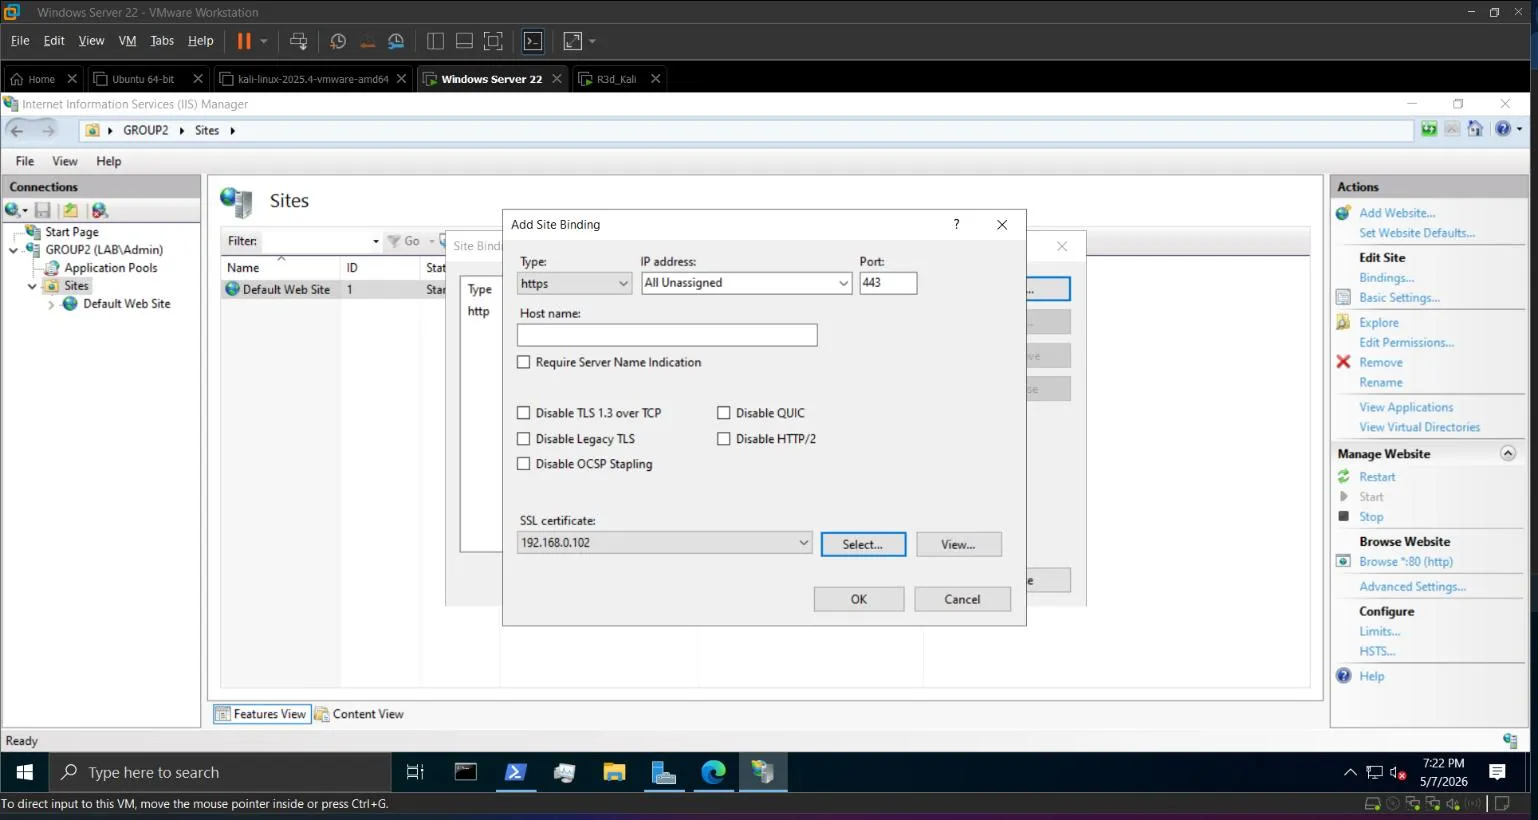Click the IIS home icon in address bar
Image resolution: width=1538 pixels, height=820 pixels.
[1475, 129]
